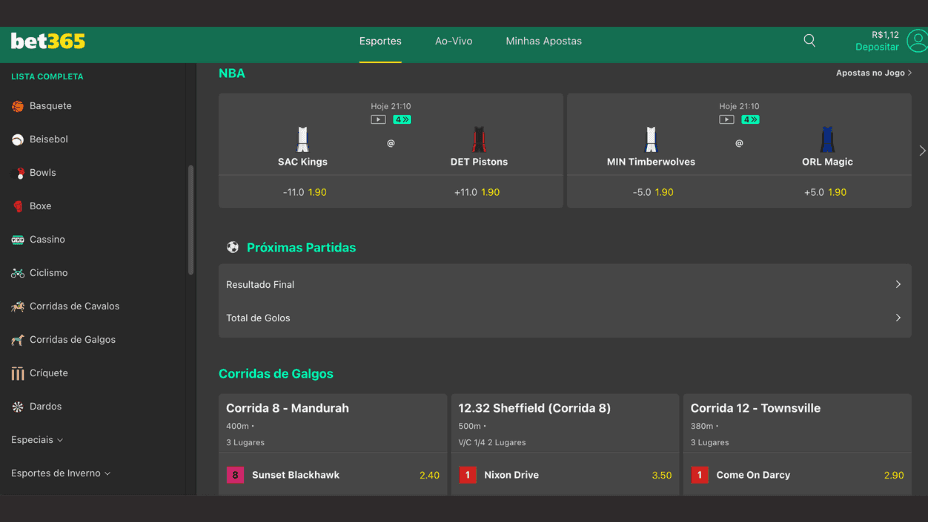The width and height of the screenshot is (928, 522).
Task: Click the LISTA COMPLETA sidebar header
Action: (x=47, y=76)
